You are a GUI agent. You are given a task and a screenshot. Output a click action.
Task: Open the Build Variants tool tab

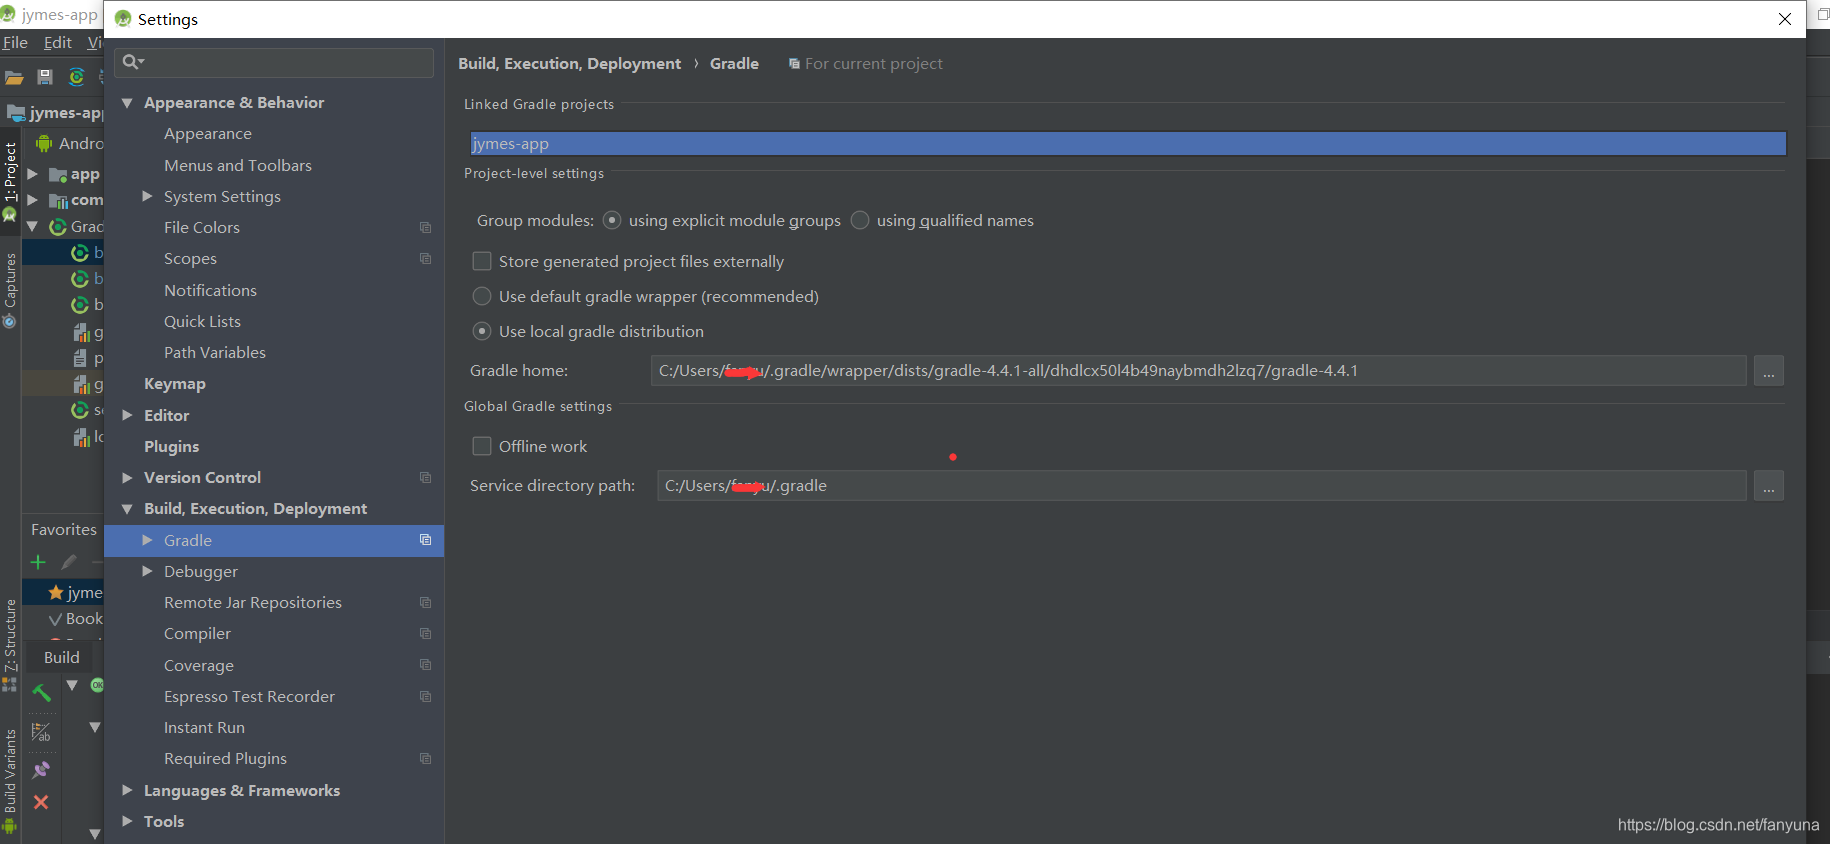(x=10, y=780)
